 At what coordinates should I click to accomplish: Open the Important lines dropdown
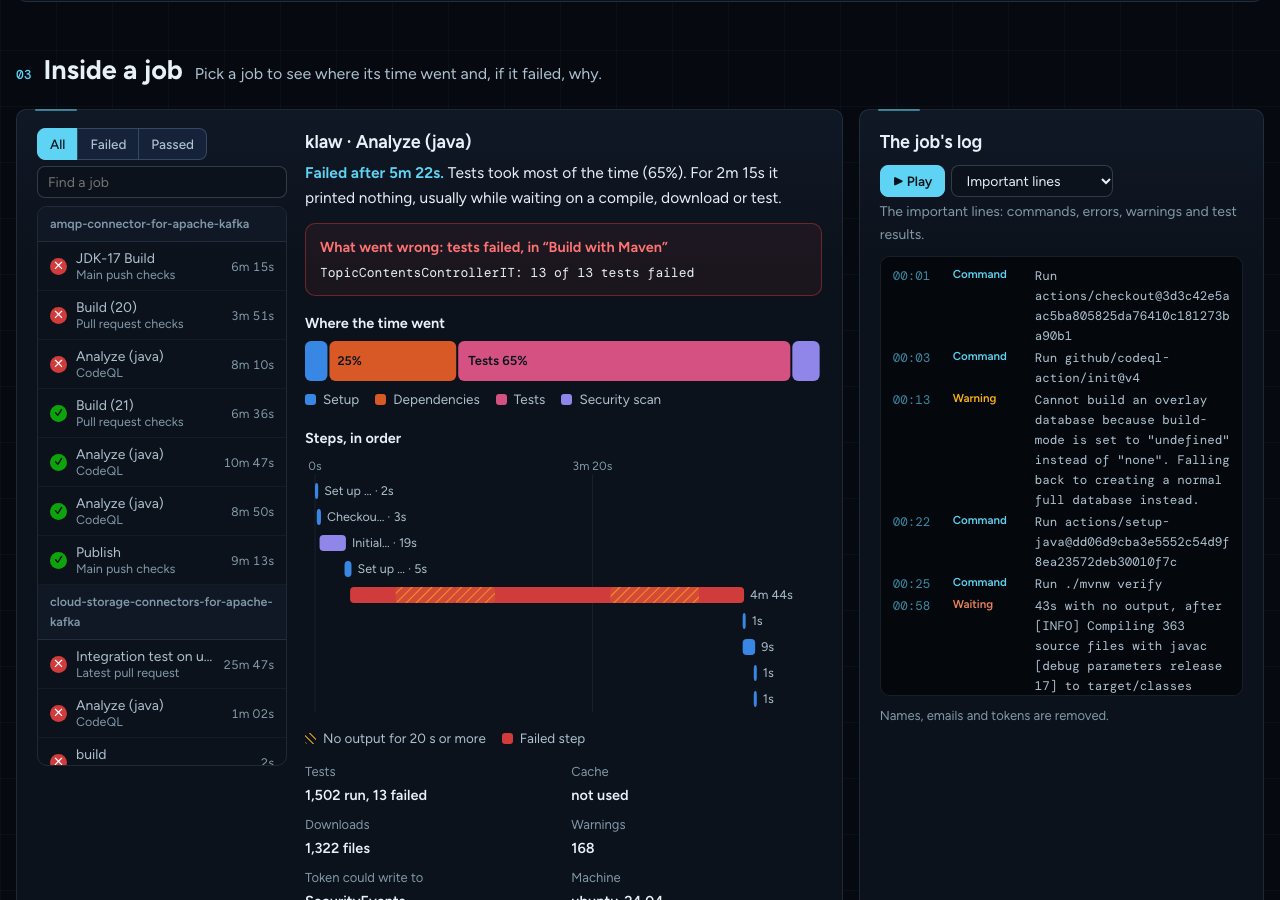(x=1032, y=181)
